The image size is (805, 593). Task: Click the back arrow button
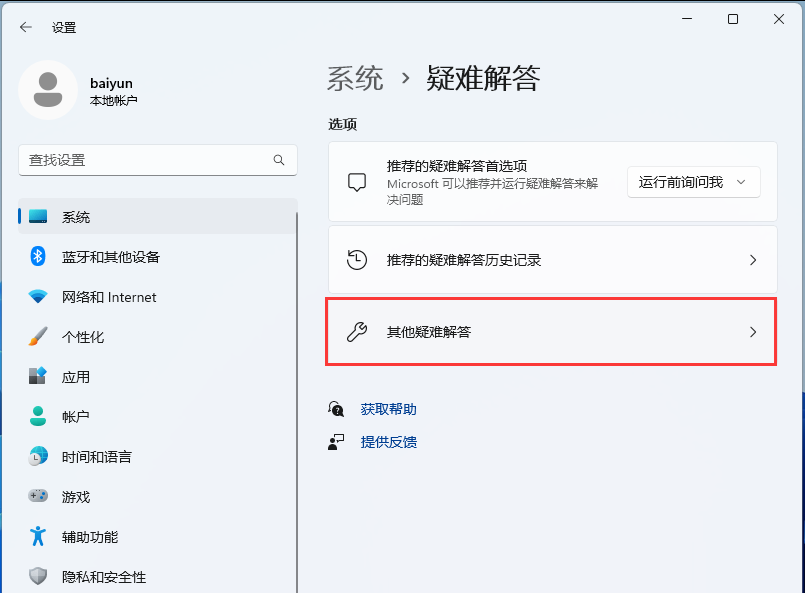point(25,27)
